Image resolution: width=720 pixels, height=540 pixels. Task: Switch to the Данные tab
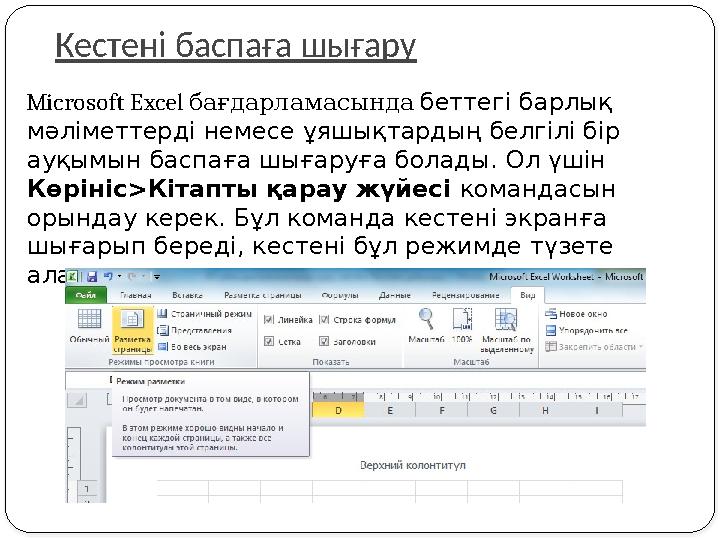coord(394,295)
